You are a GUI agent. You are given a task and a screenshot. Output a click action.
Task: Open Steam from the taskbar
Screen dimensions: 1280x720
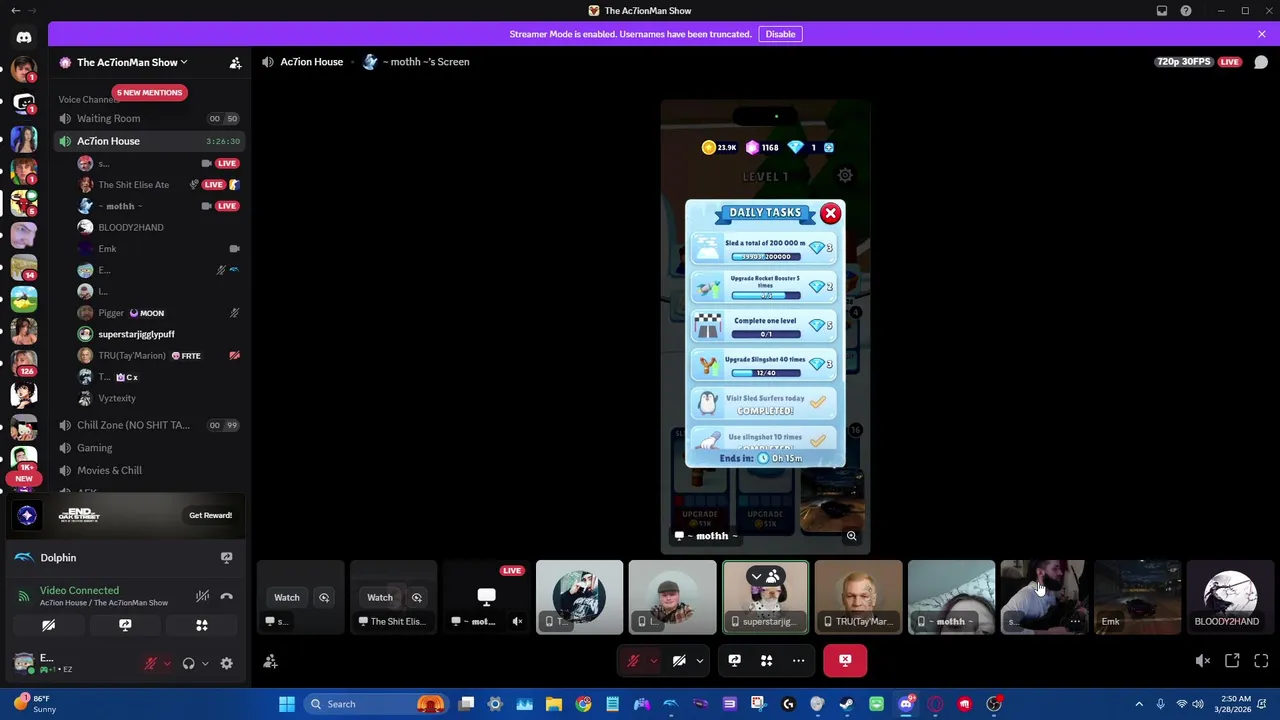click(846, 704)
